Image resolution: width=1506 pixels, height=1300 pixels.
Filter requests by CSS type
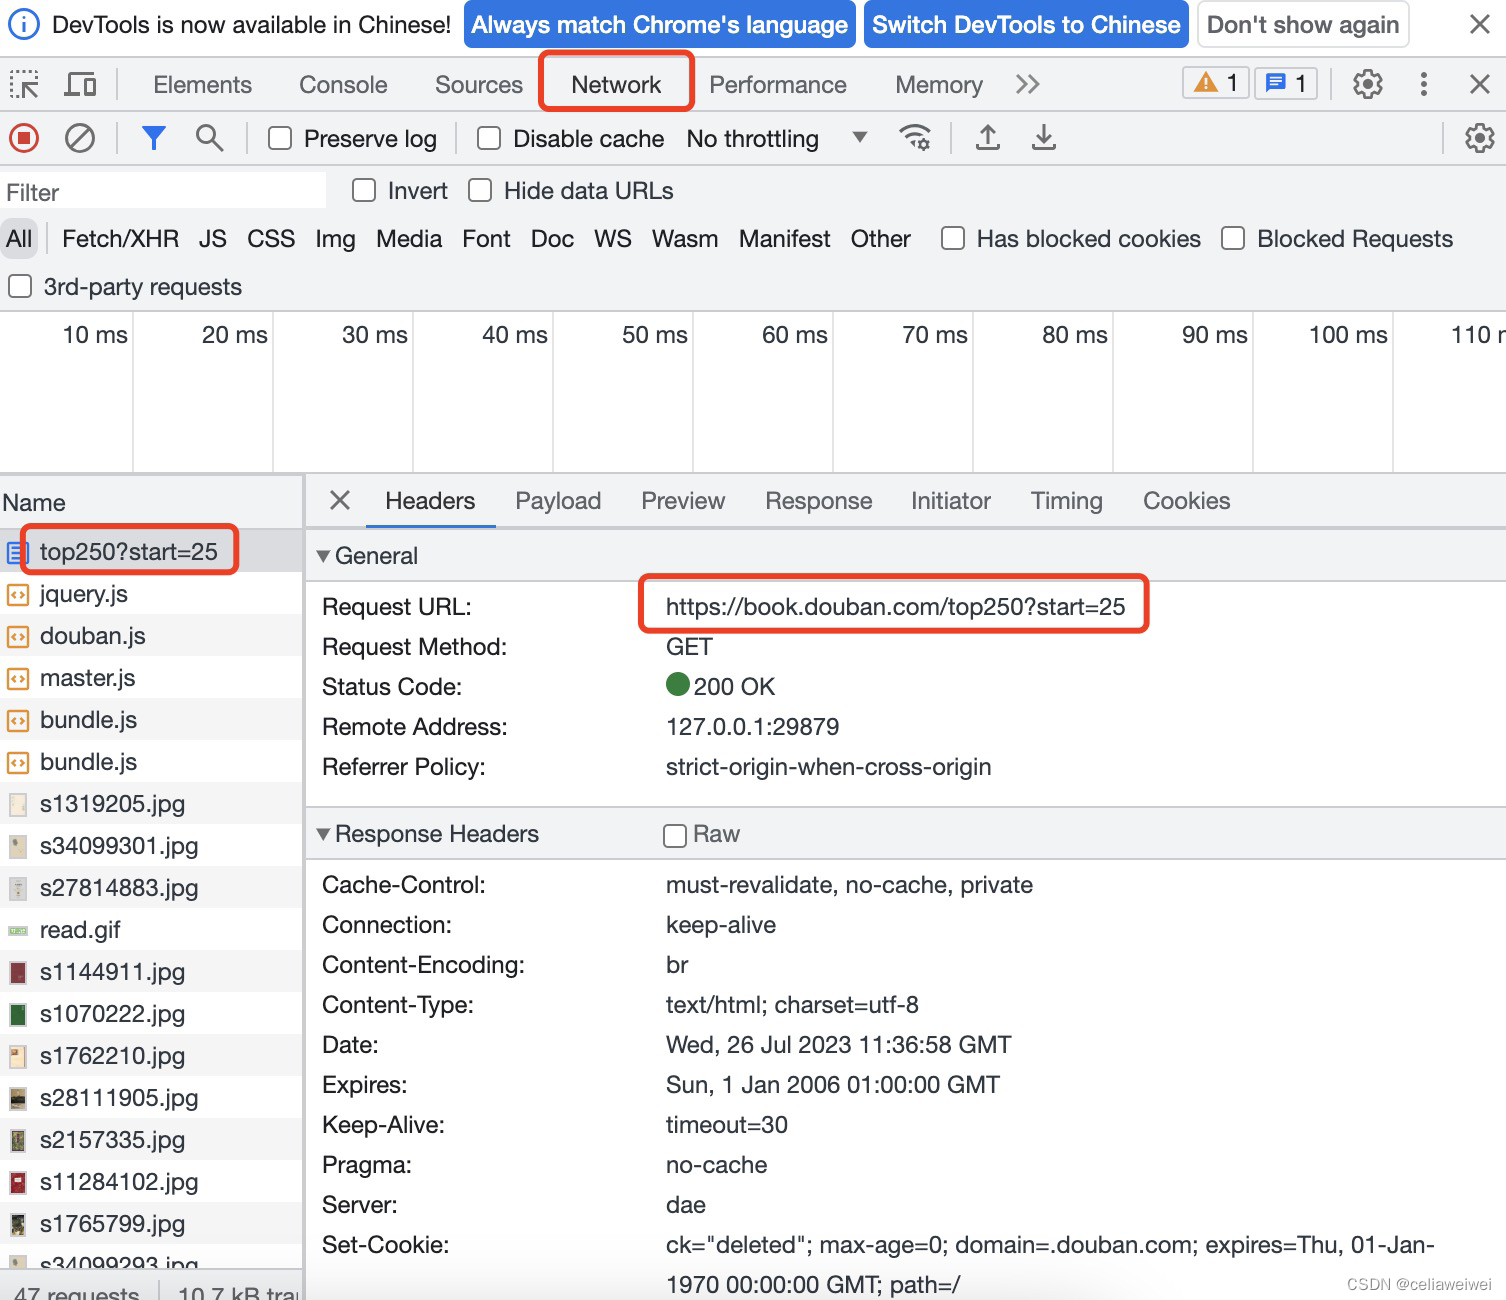271,239
